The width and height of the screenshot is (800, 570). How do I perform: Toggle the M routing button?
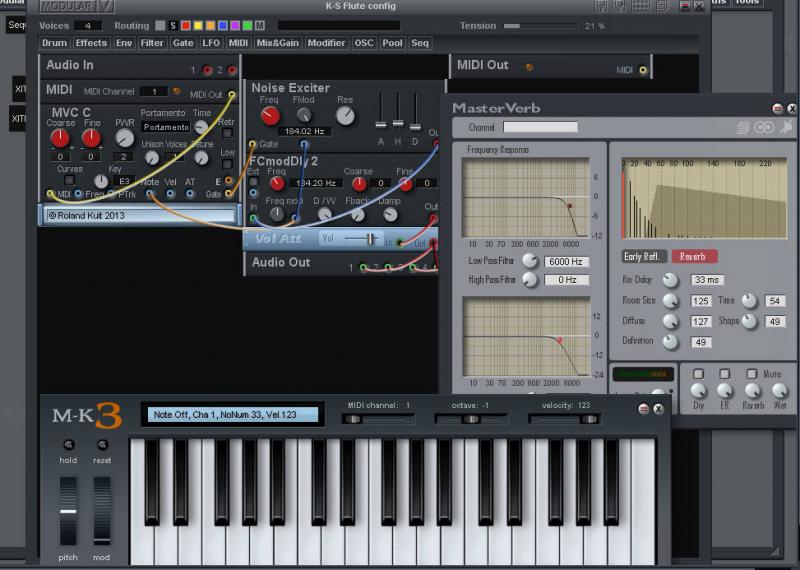260,26
